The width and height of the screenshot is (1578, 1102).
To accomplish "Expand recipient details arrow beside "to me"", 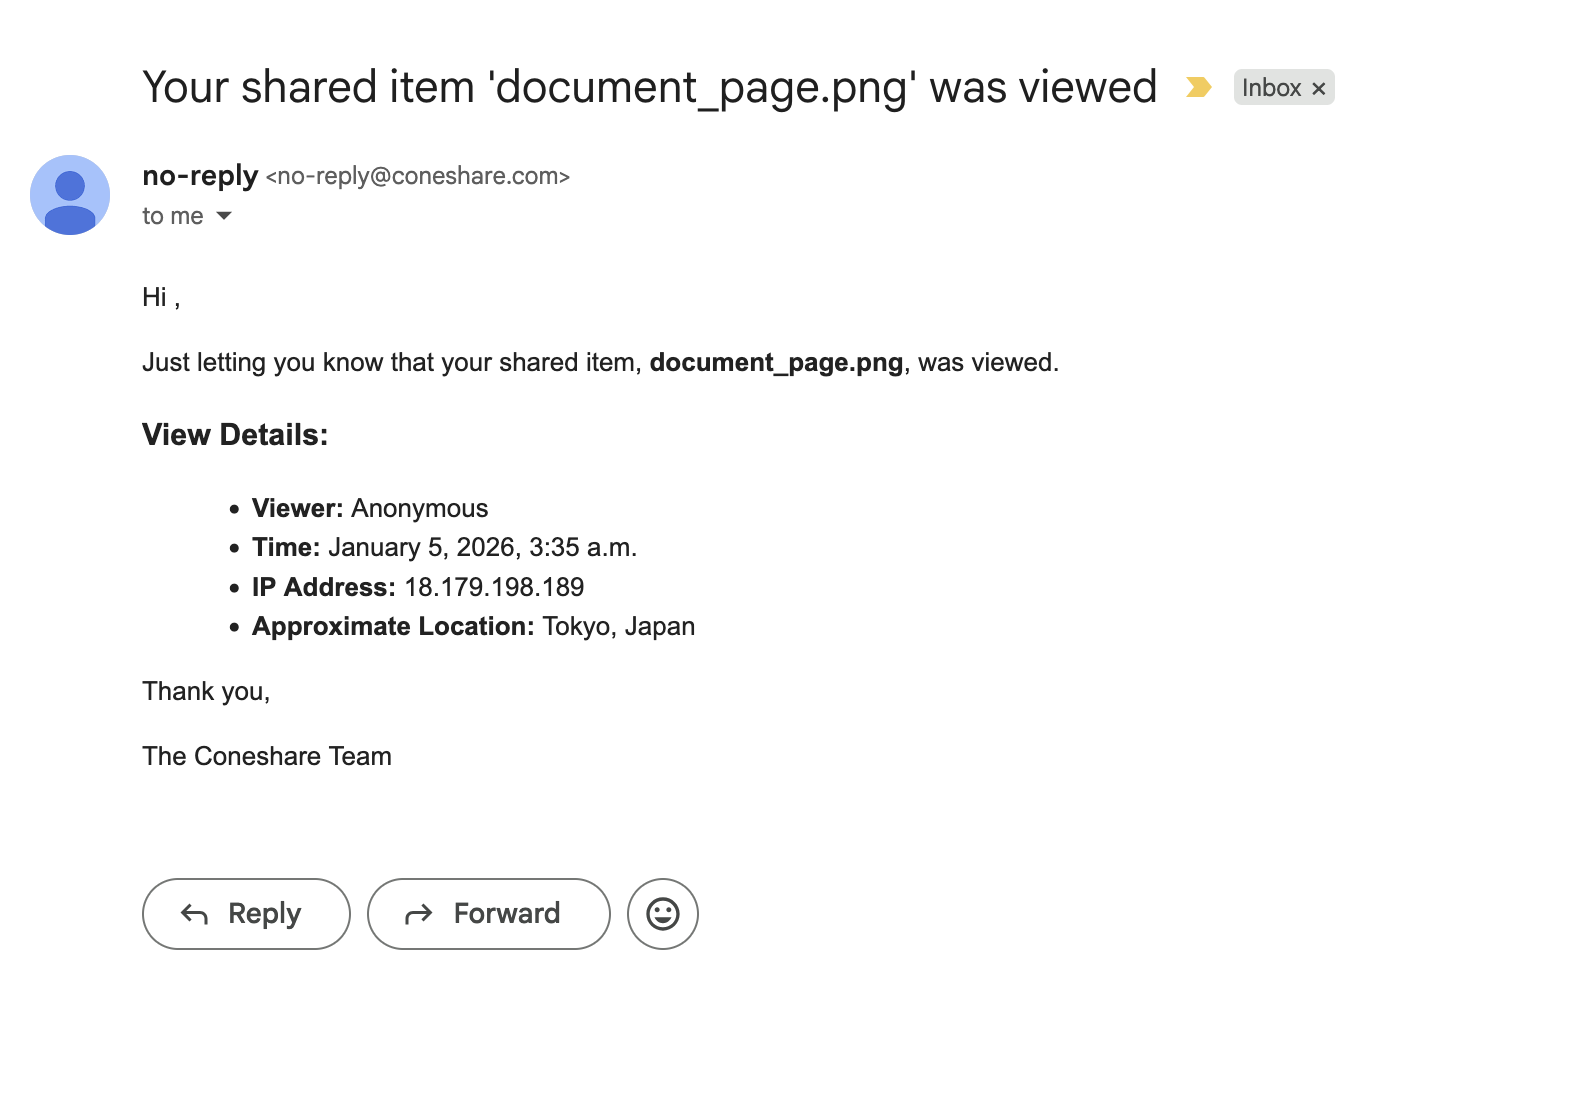I will click(x=224, y=216).
